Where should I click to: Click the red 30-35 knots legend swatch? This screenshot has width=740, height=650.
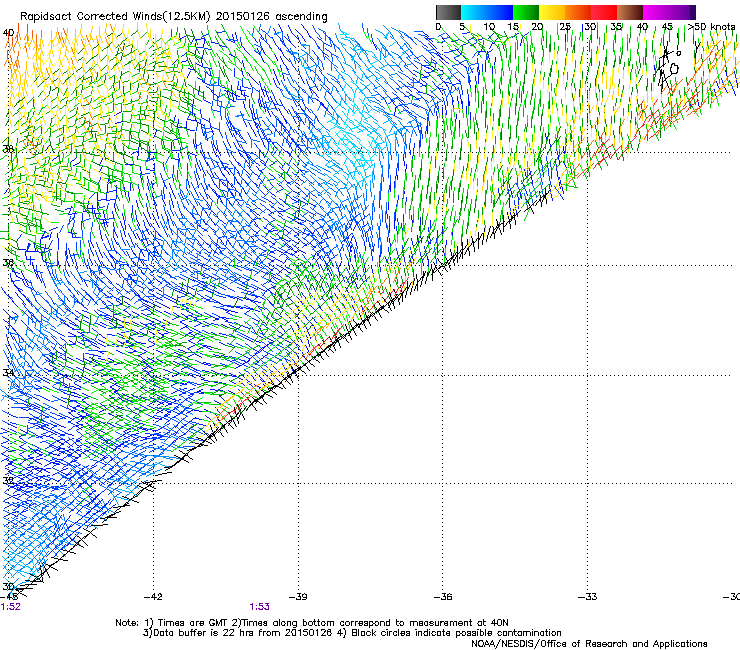(x=604, y=12)
